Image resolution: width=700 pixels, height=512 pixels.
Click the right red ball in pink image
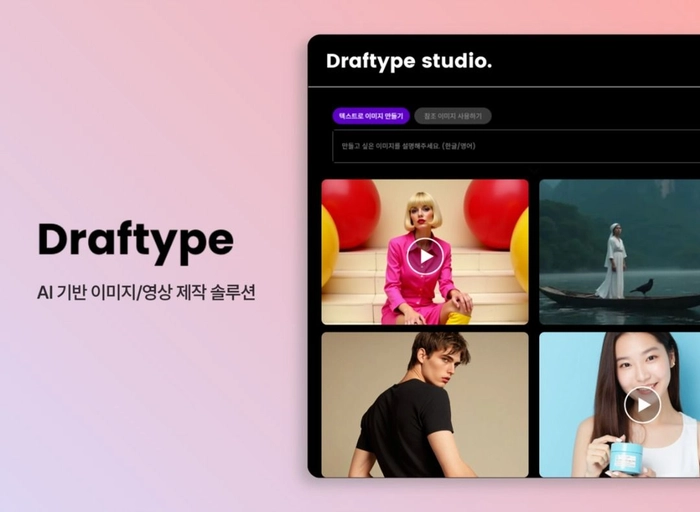(497, 212)
